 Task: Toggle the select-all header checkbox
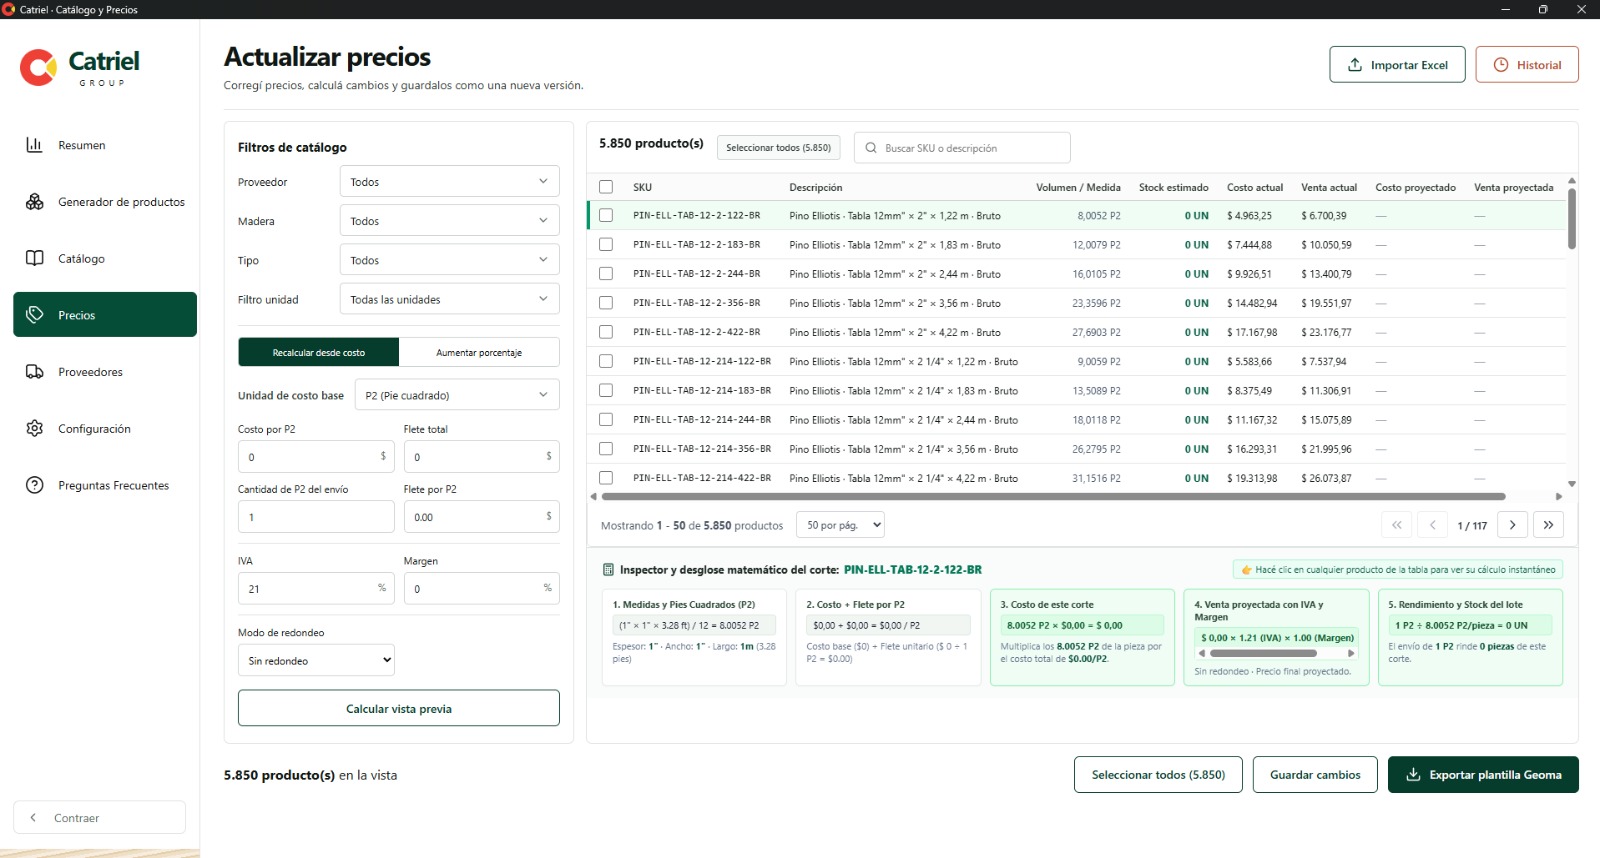coord(606,187)
